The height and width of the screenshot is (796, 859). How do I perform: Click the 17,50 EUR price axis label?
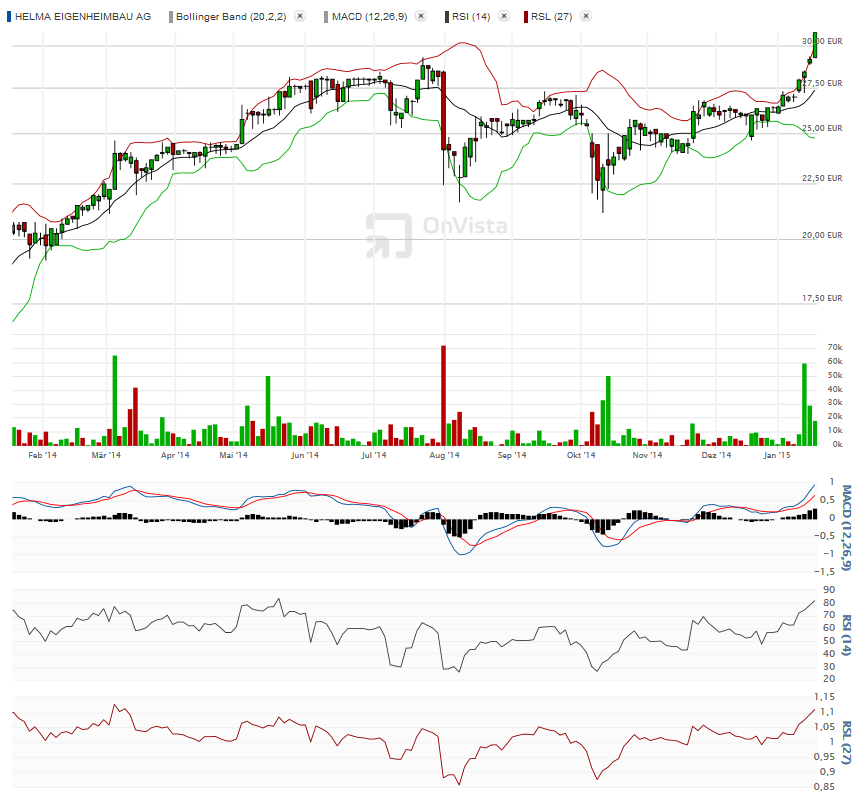[x=822, y=298]
